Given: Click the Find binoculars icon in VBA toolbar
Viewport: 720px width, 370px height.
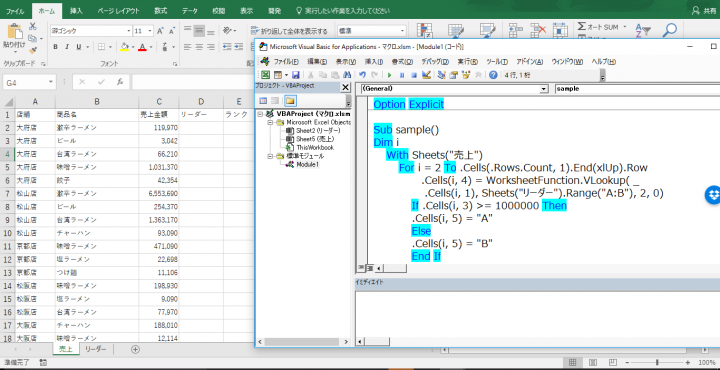Looking at the screenshot, I should [x=347, y=75].
